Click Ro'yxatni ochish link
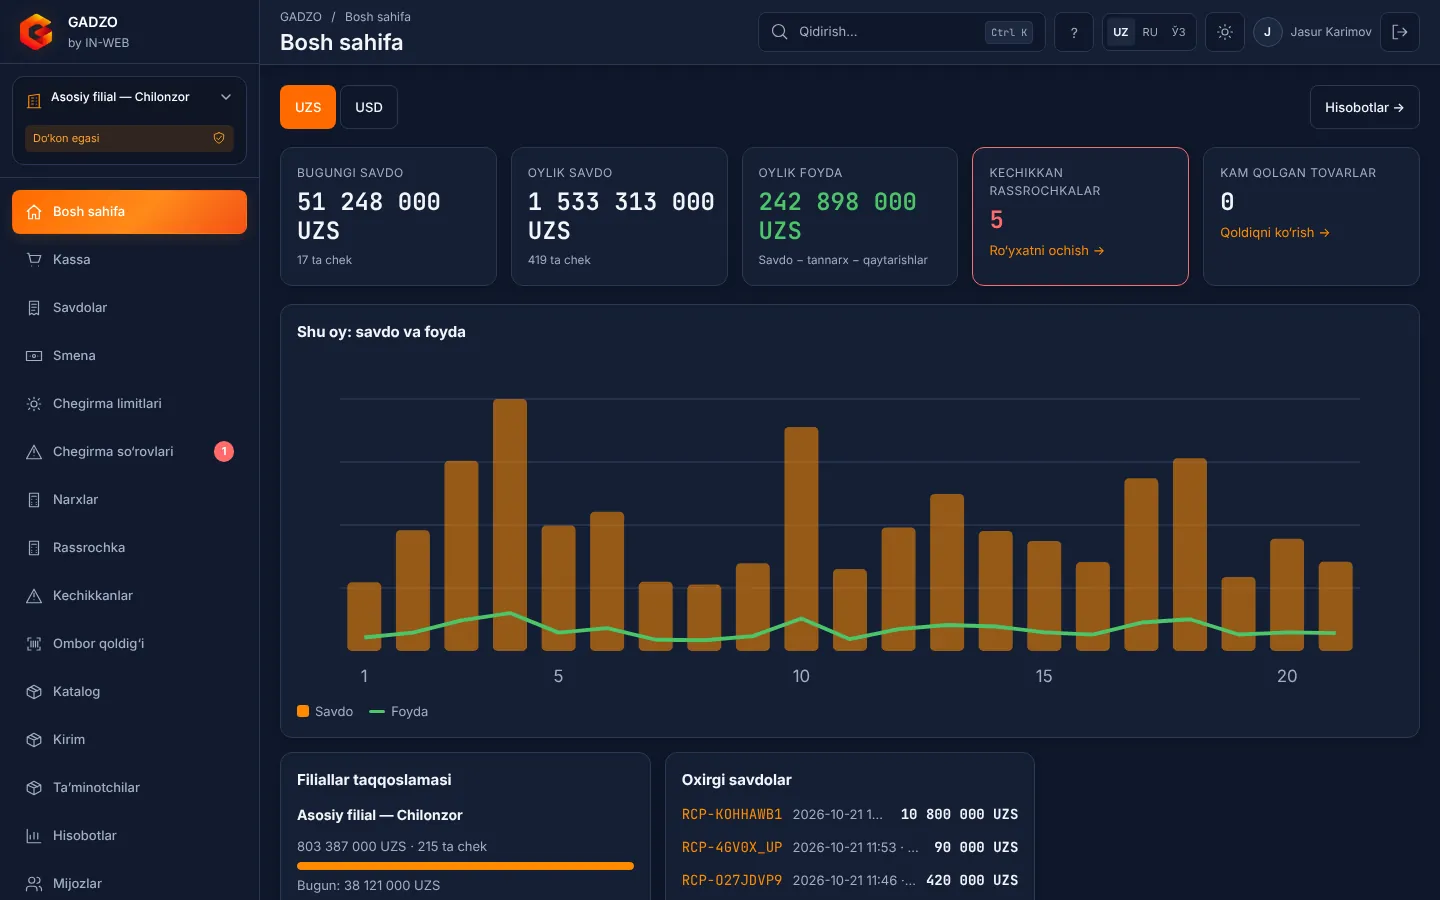1440x900 pixels. (x=1046, y=251)
